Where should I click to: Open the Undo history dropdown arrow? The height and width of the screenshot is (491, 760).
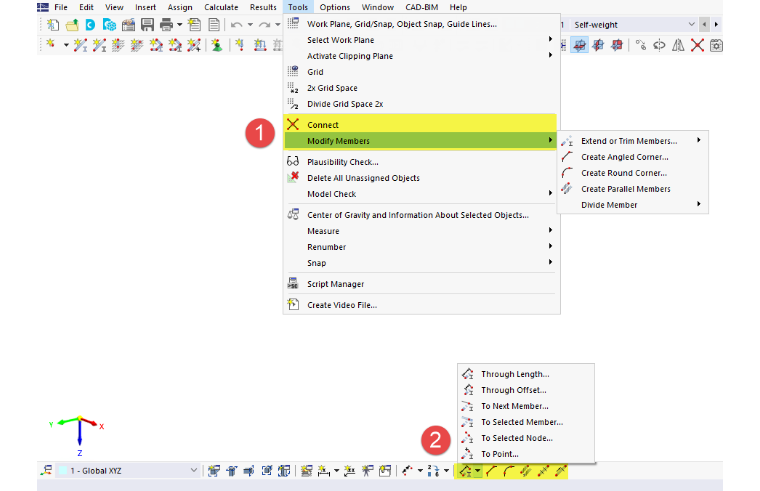point(250,25)
